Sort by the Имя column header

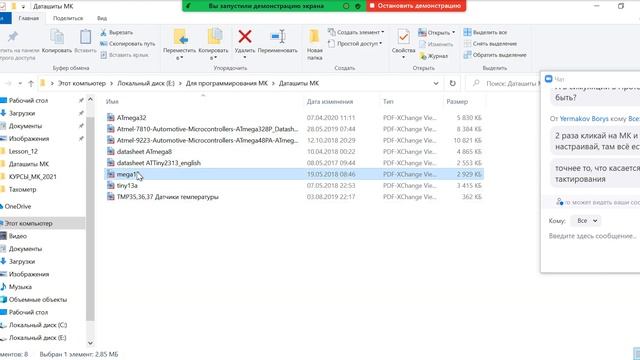pos(112,102)
